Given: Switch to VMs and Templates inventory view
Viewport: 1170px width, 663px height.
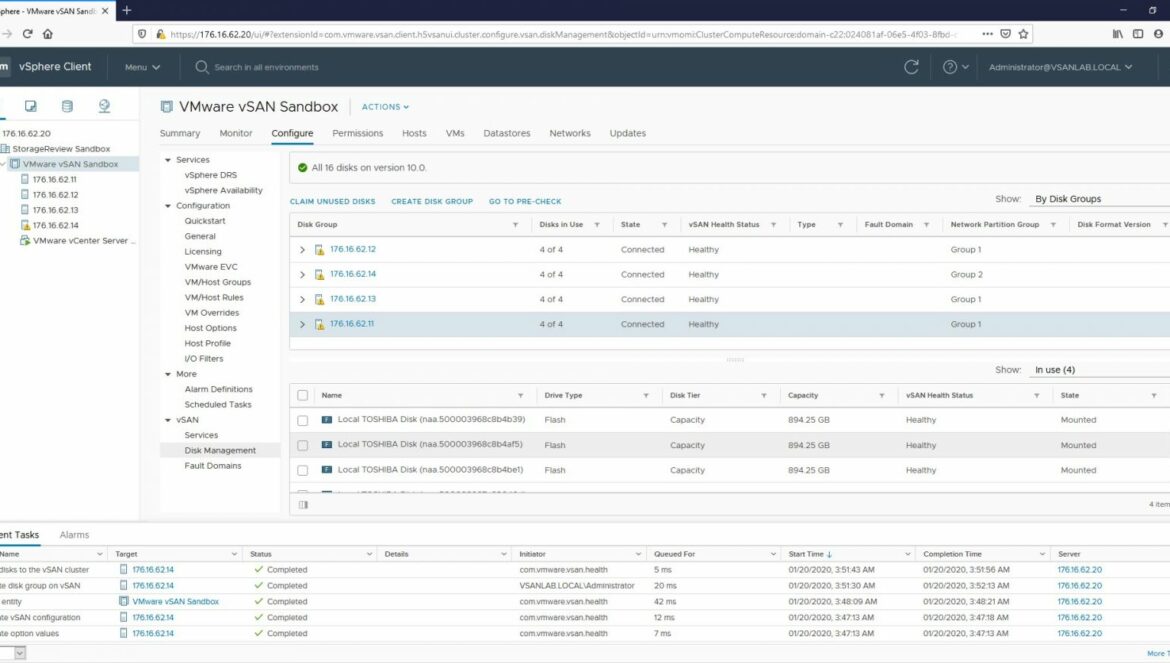Looking at the screenshot, I should pos(31,106).
